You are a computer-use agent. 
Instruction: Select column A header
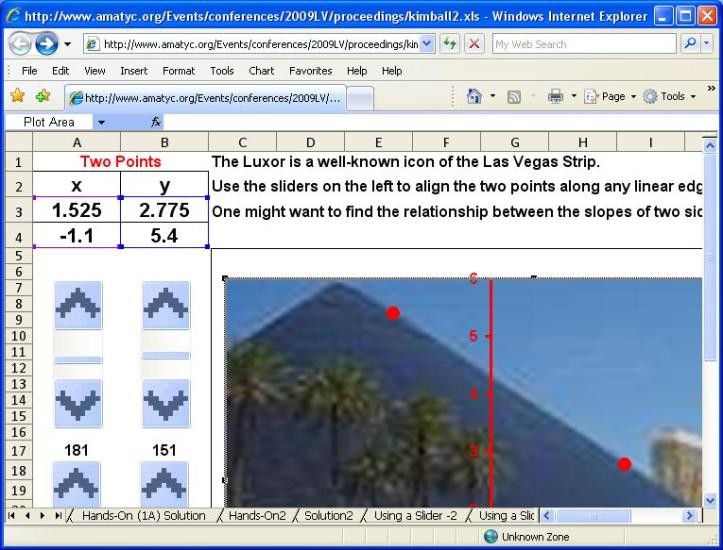tap(77, 142)
